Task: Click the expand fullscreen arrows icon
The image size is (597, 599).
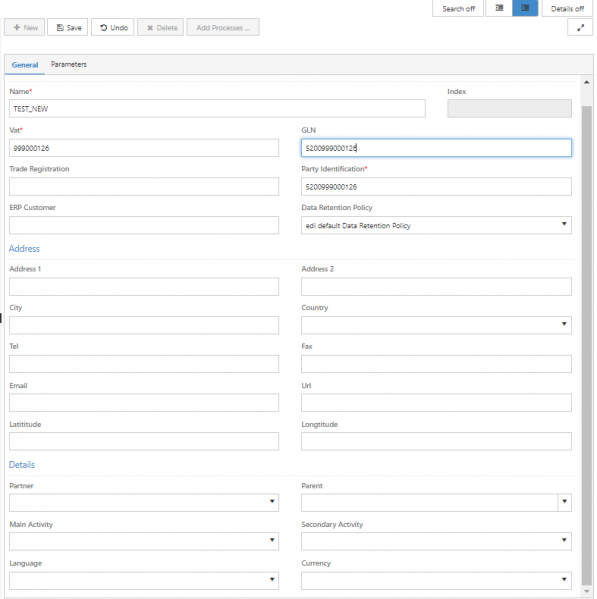Action: (580, 28)
